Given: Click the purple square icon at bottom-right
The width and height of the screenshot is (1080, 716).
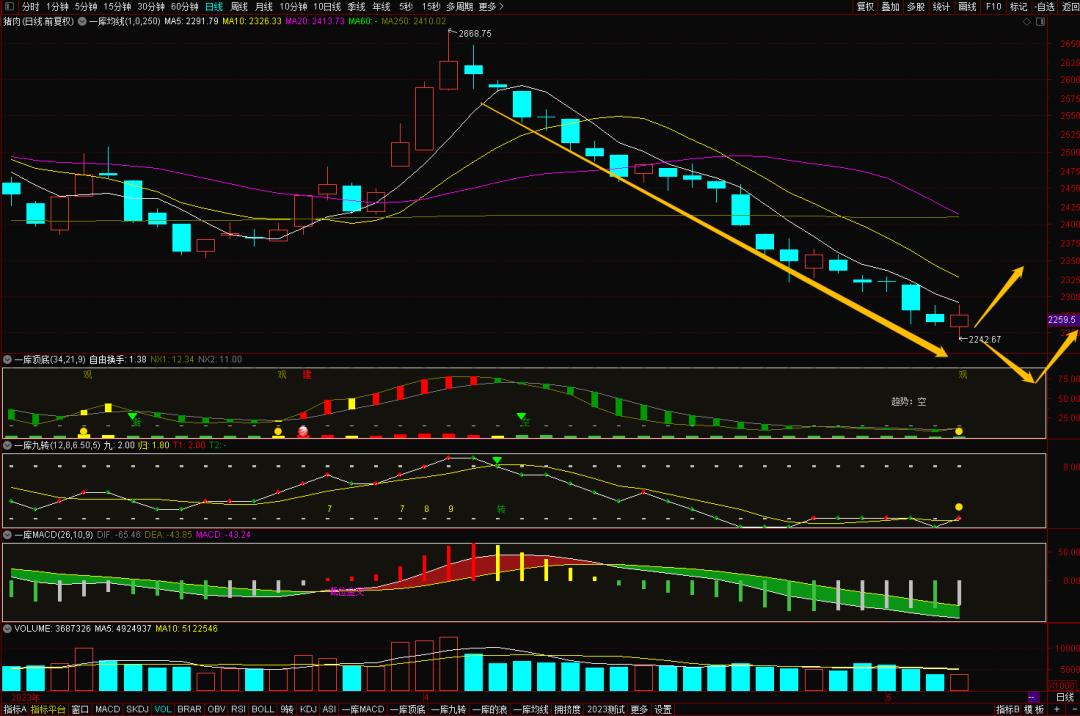Looking at the screenshot, I should click(1033, 697).
